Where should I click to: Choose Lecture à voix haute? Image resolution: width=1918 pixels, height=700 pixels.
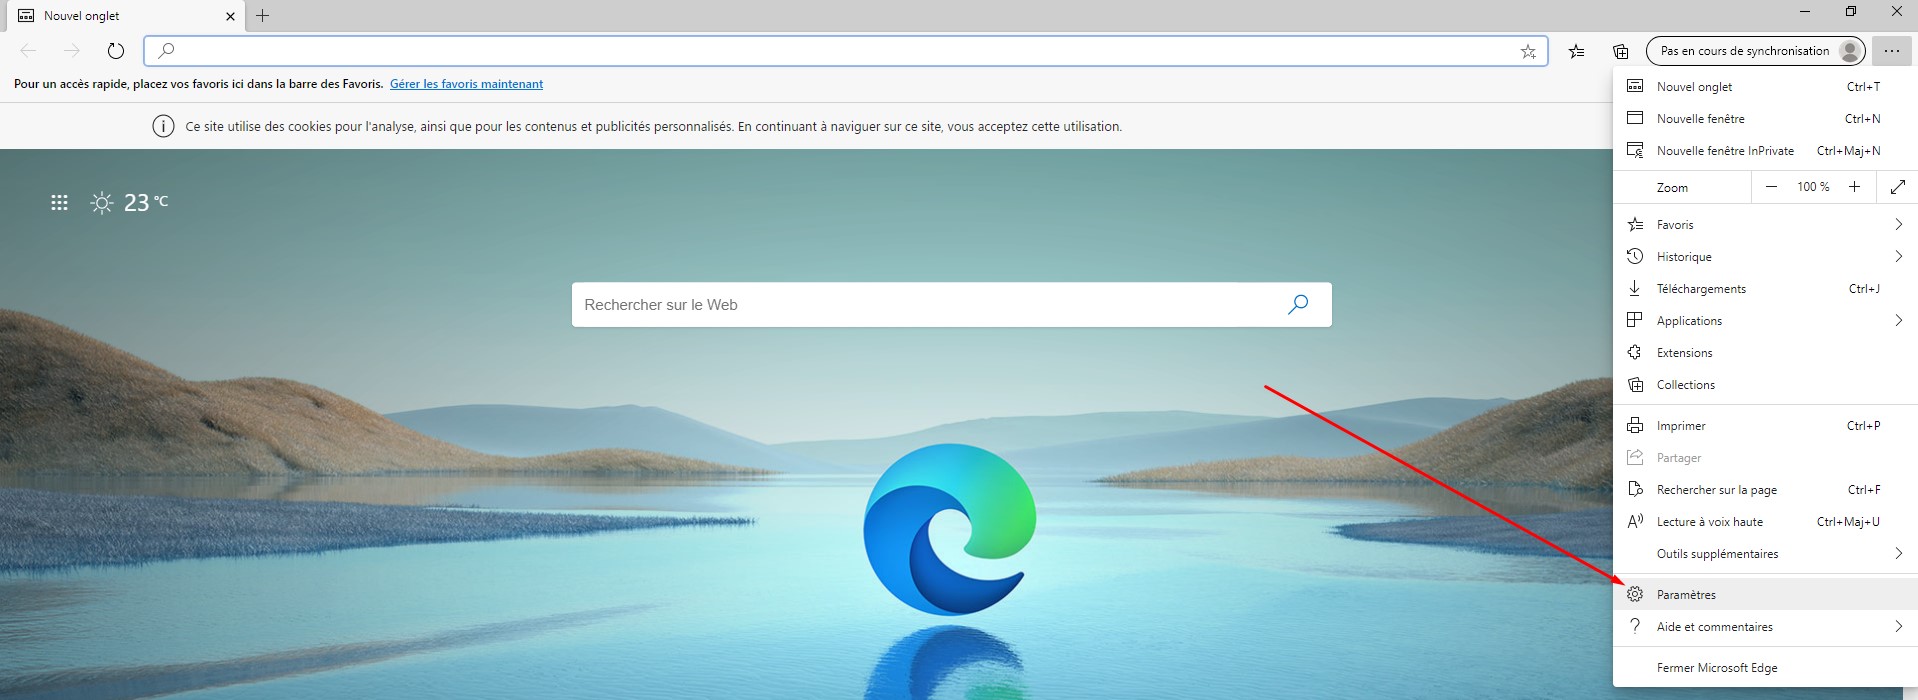1765,522
